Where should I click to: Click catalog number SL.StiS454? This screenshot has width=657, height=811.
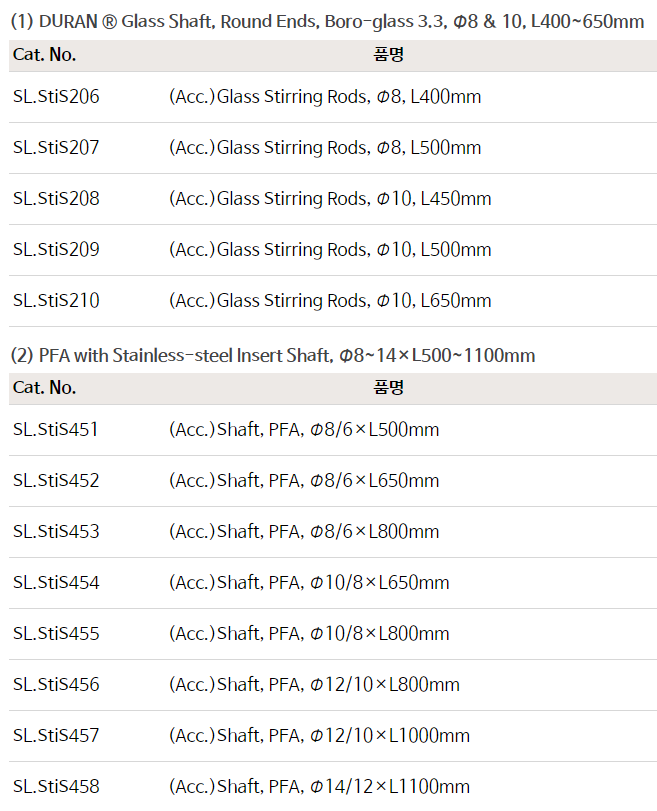(x=56, y=583)
